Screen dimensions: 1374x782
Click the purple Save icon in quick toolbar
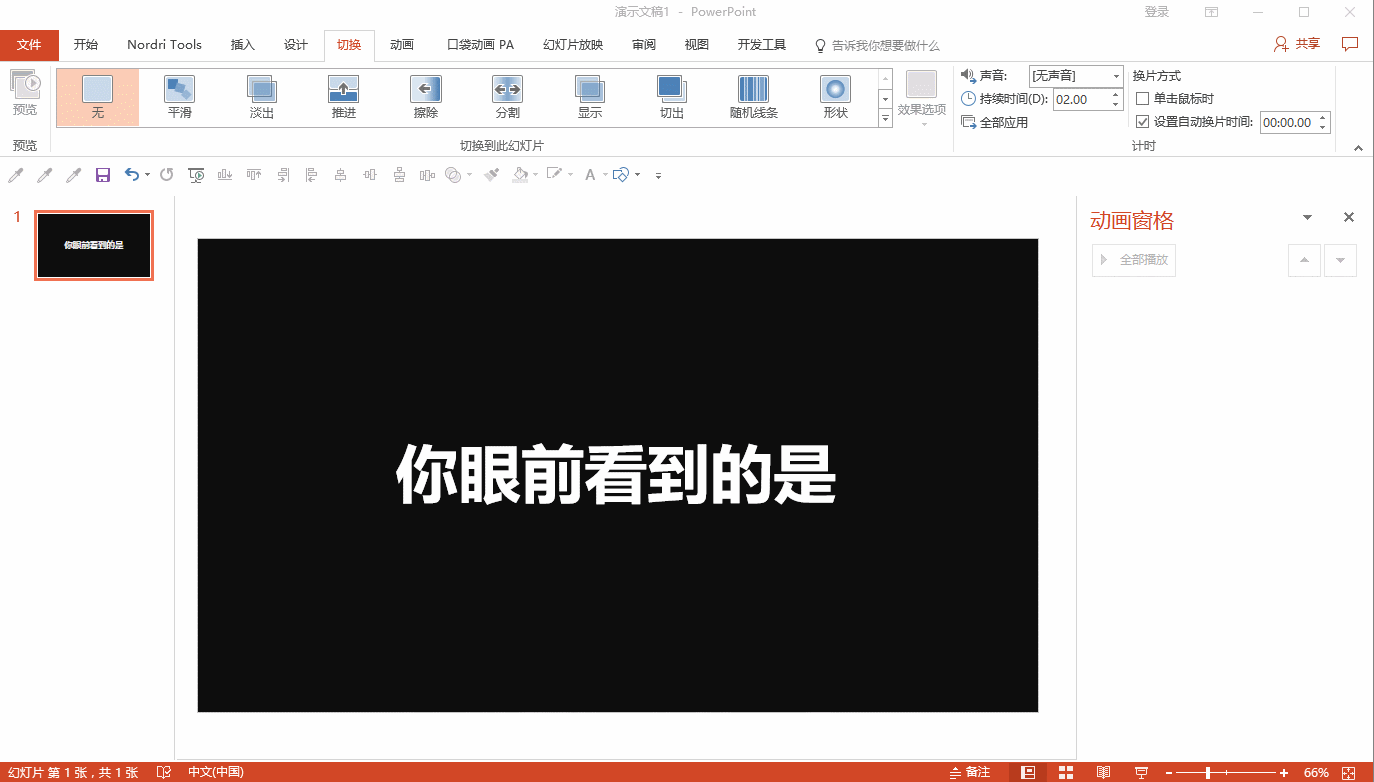pos(102,175)
